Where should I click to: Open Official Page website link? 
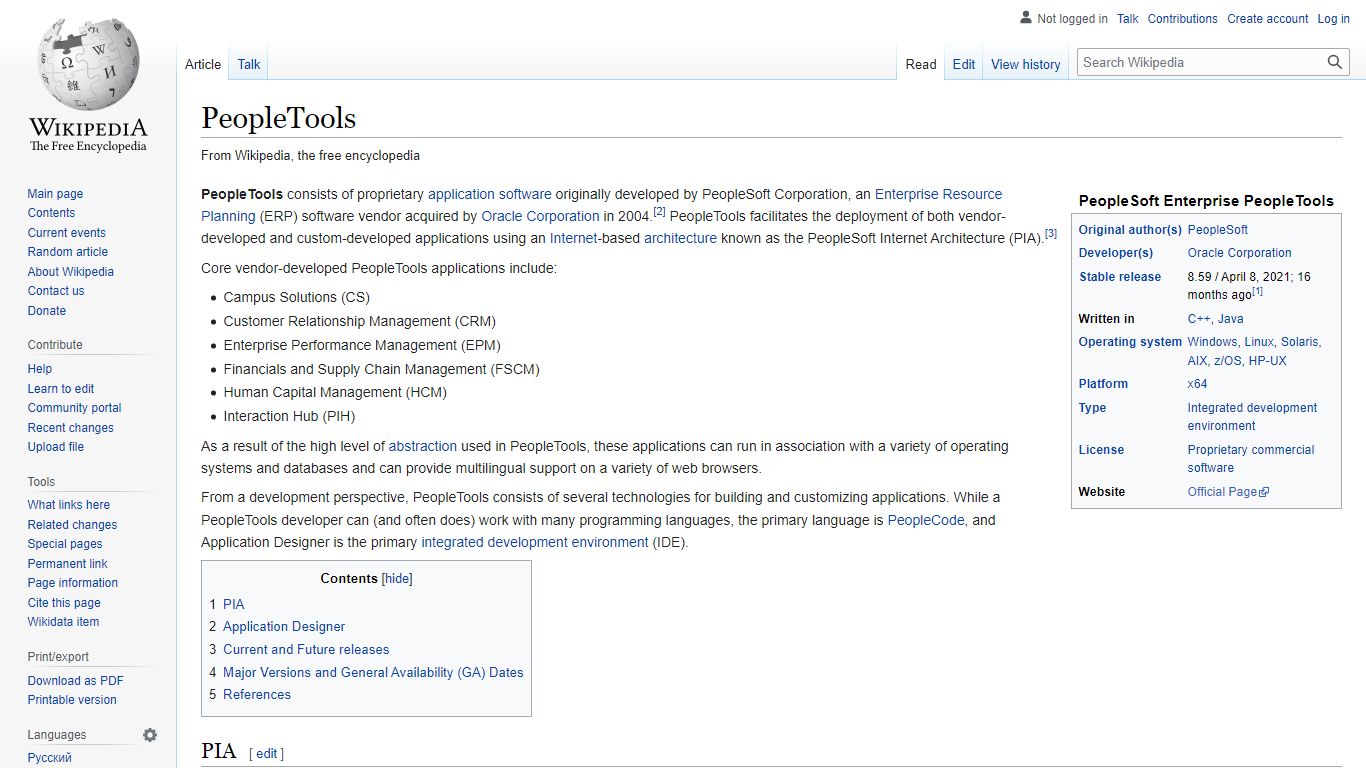[1222, 492]
